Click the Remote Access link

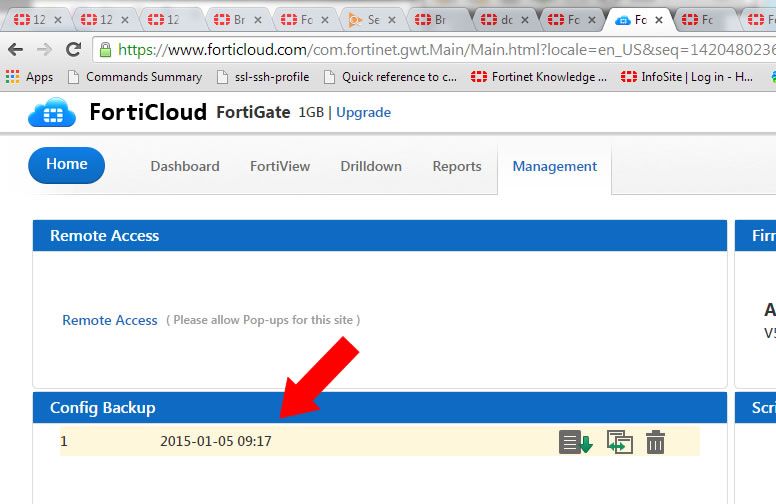(x=110, y=320)
